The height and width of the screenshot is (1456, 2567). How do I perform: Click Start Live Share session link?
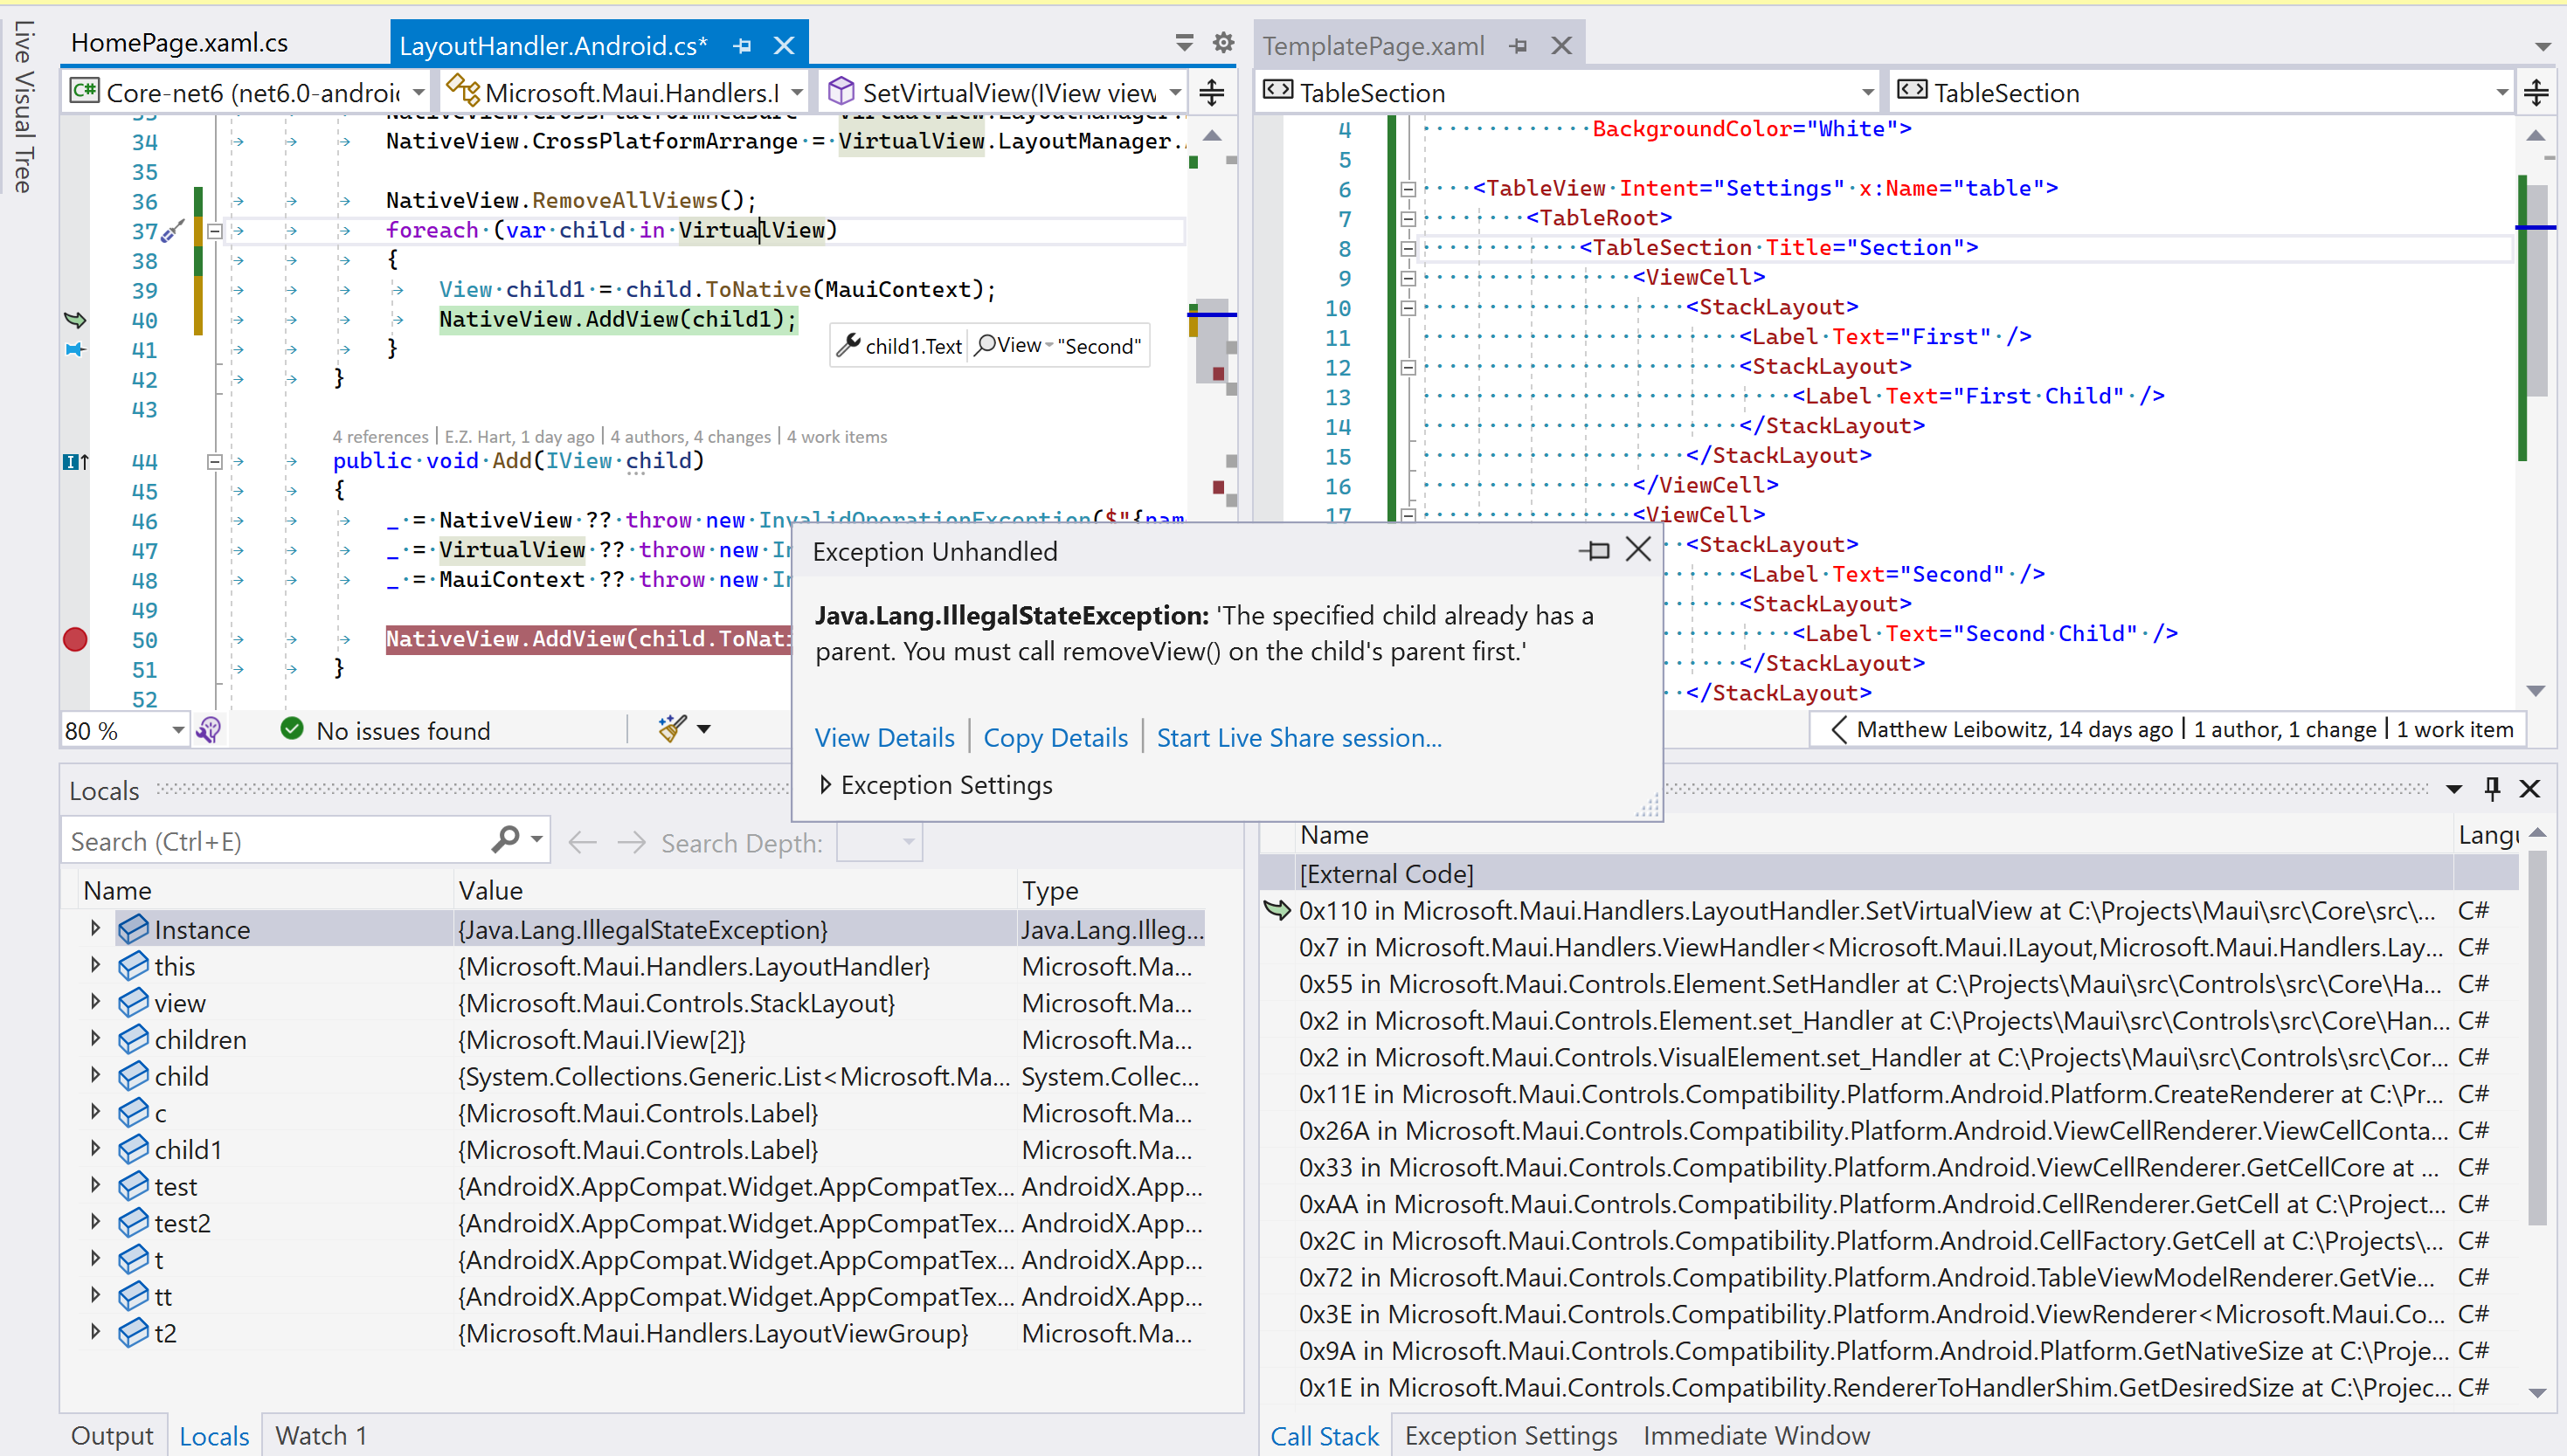[x=1299, y=738]
